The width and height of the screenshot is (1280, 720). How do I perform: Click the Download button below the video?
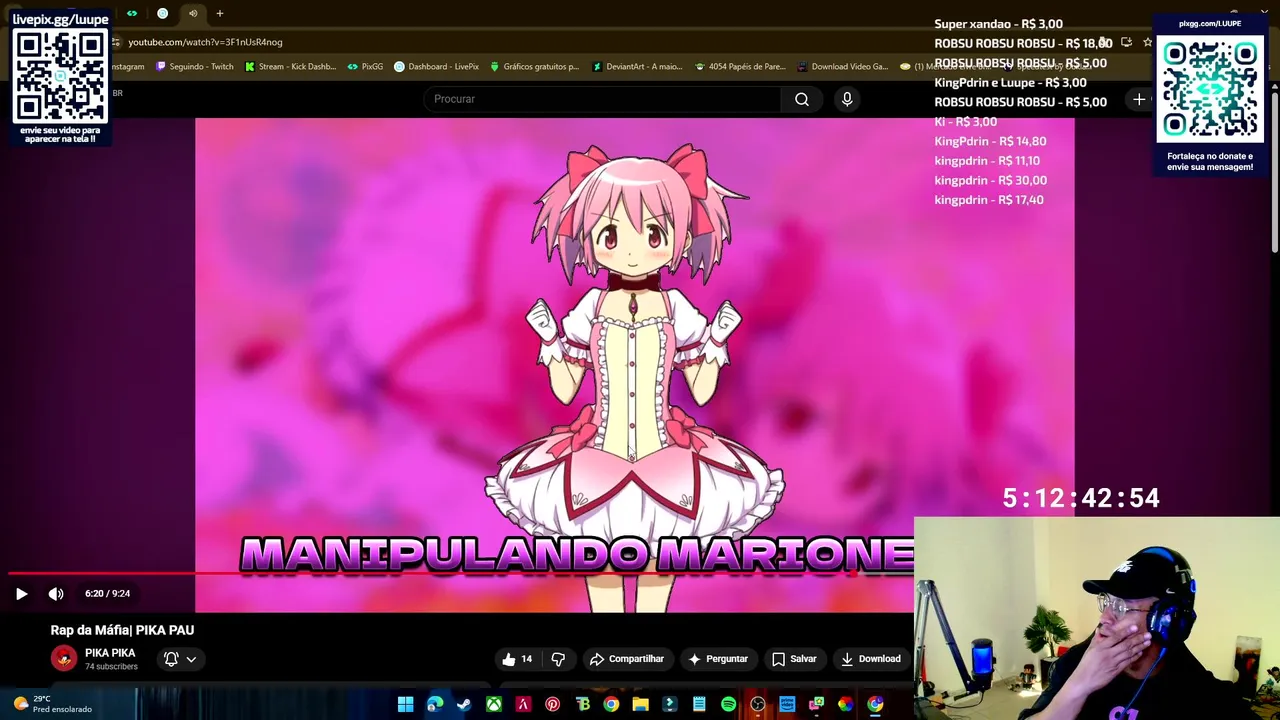[871, 659]
